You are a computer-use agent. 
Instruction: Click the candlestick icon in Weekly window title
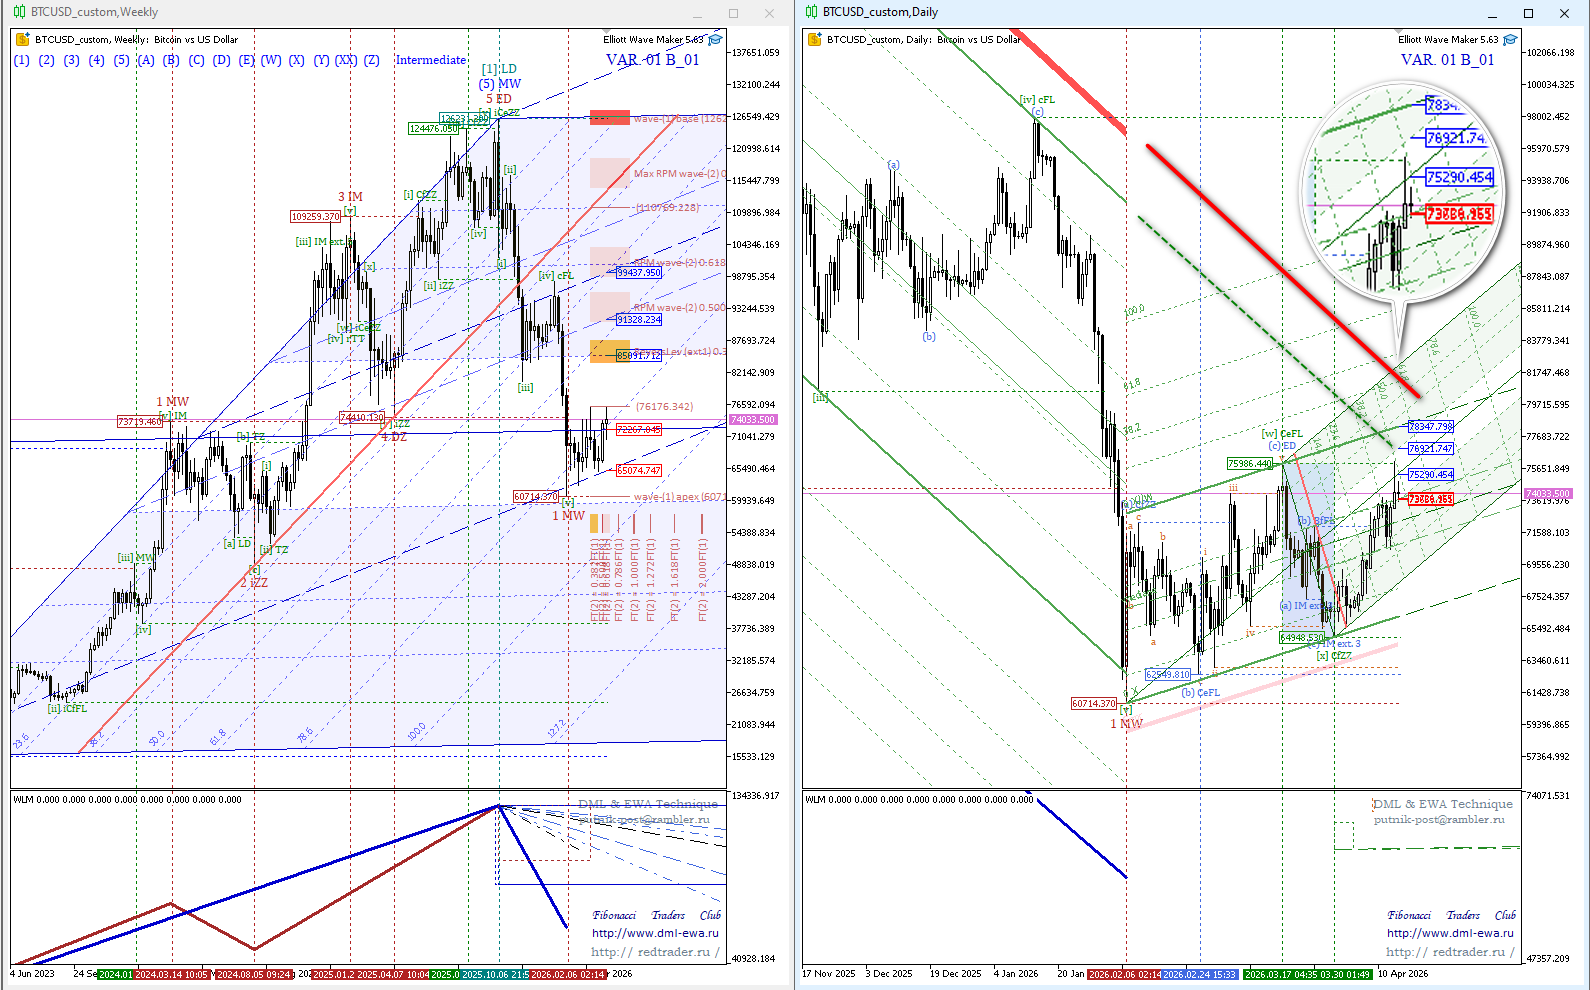point(20,12)
